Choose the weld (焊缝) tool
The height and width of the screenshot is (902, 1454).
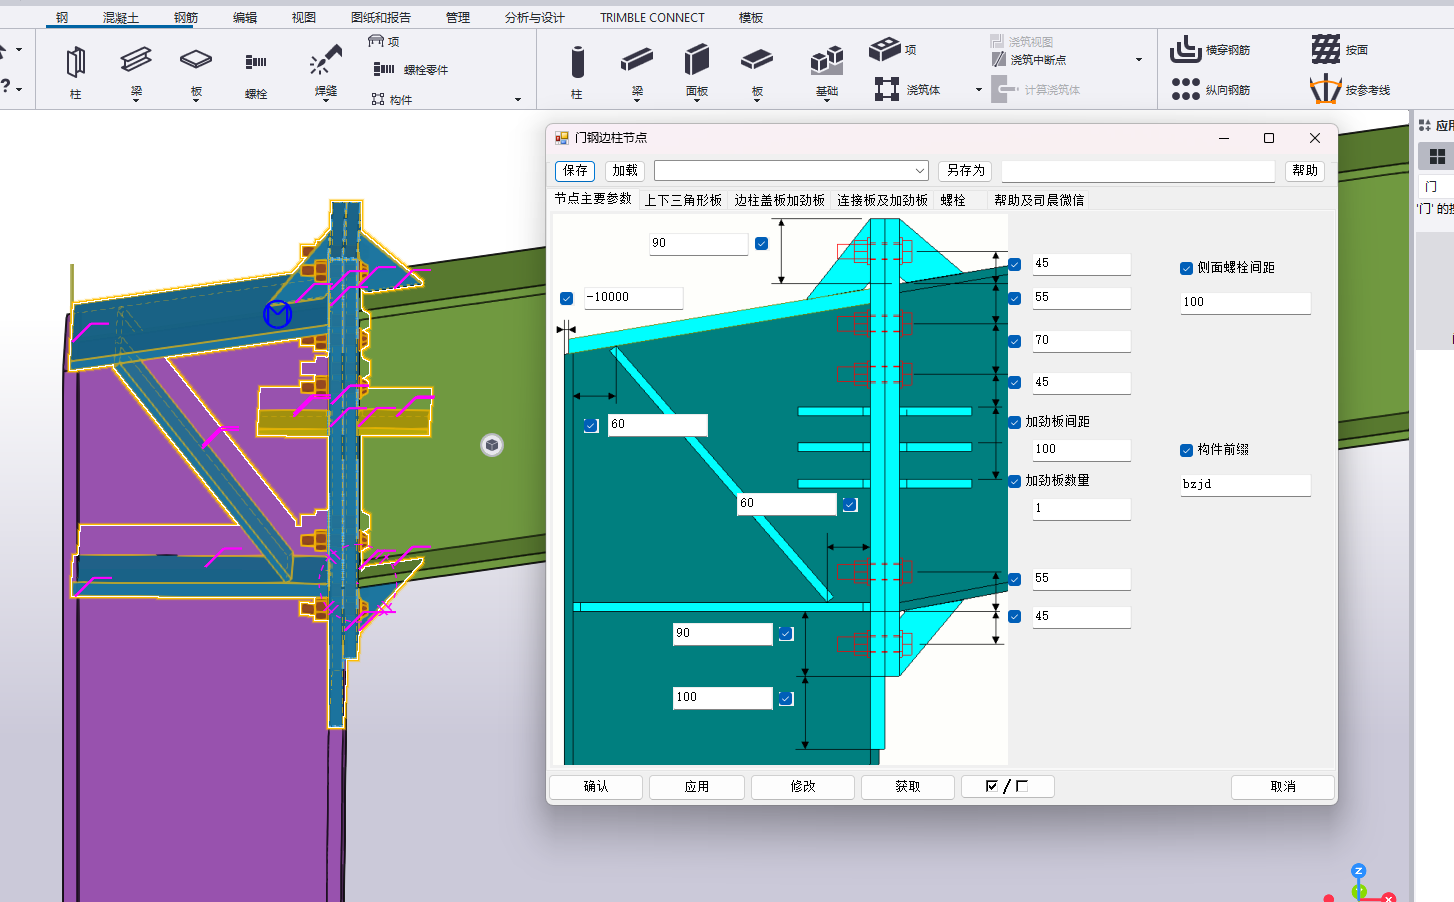click(325, 61)
